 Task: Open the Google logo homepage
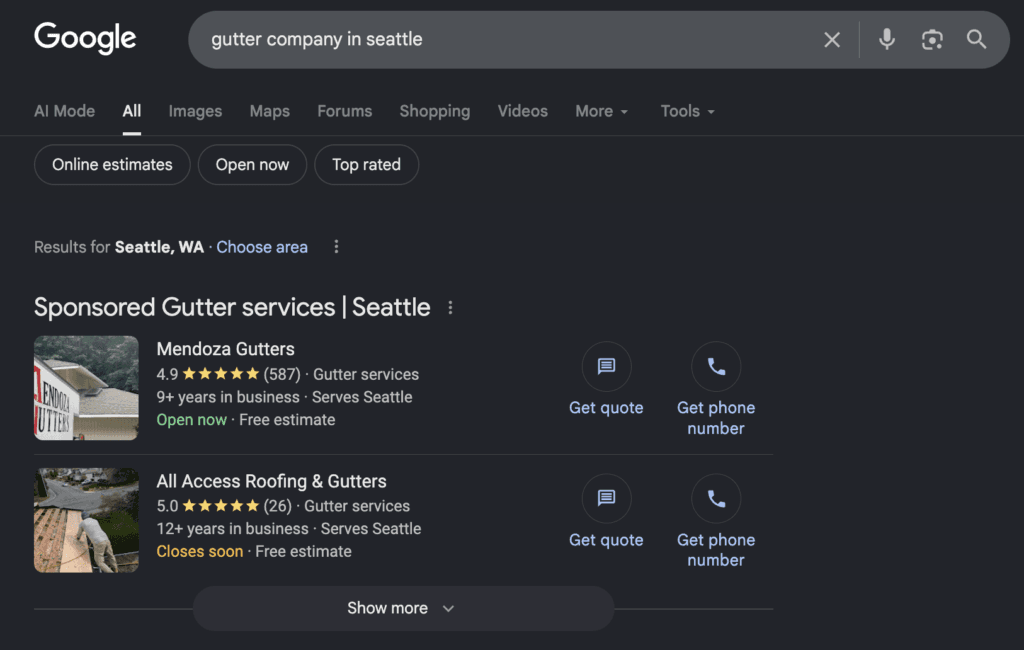point(85,38)
